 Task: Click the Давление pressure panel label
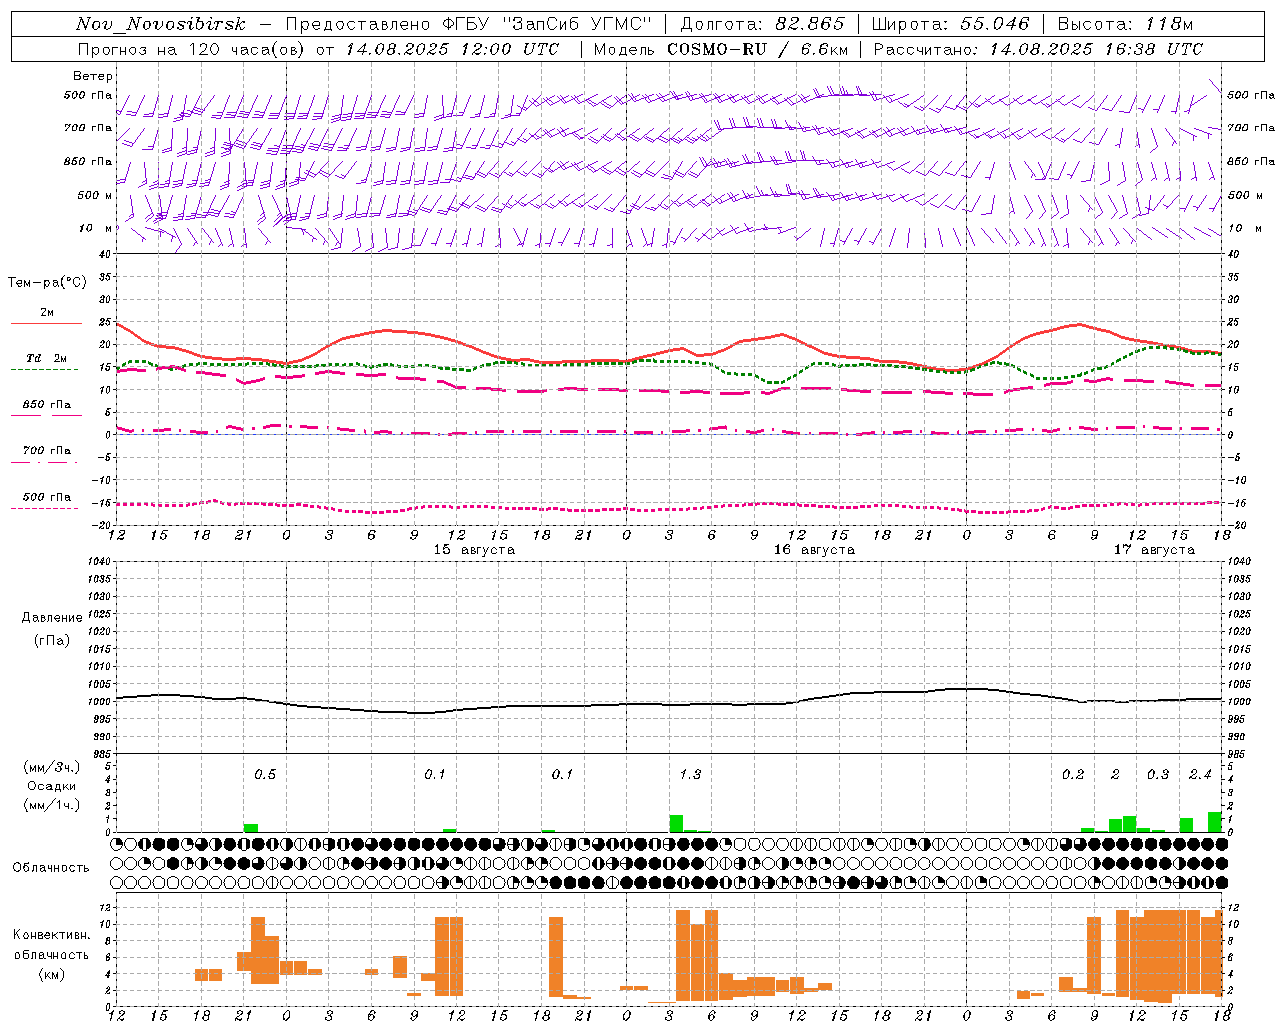tap(52, 618)
